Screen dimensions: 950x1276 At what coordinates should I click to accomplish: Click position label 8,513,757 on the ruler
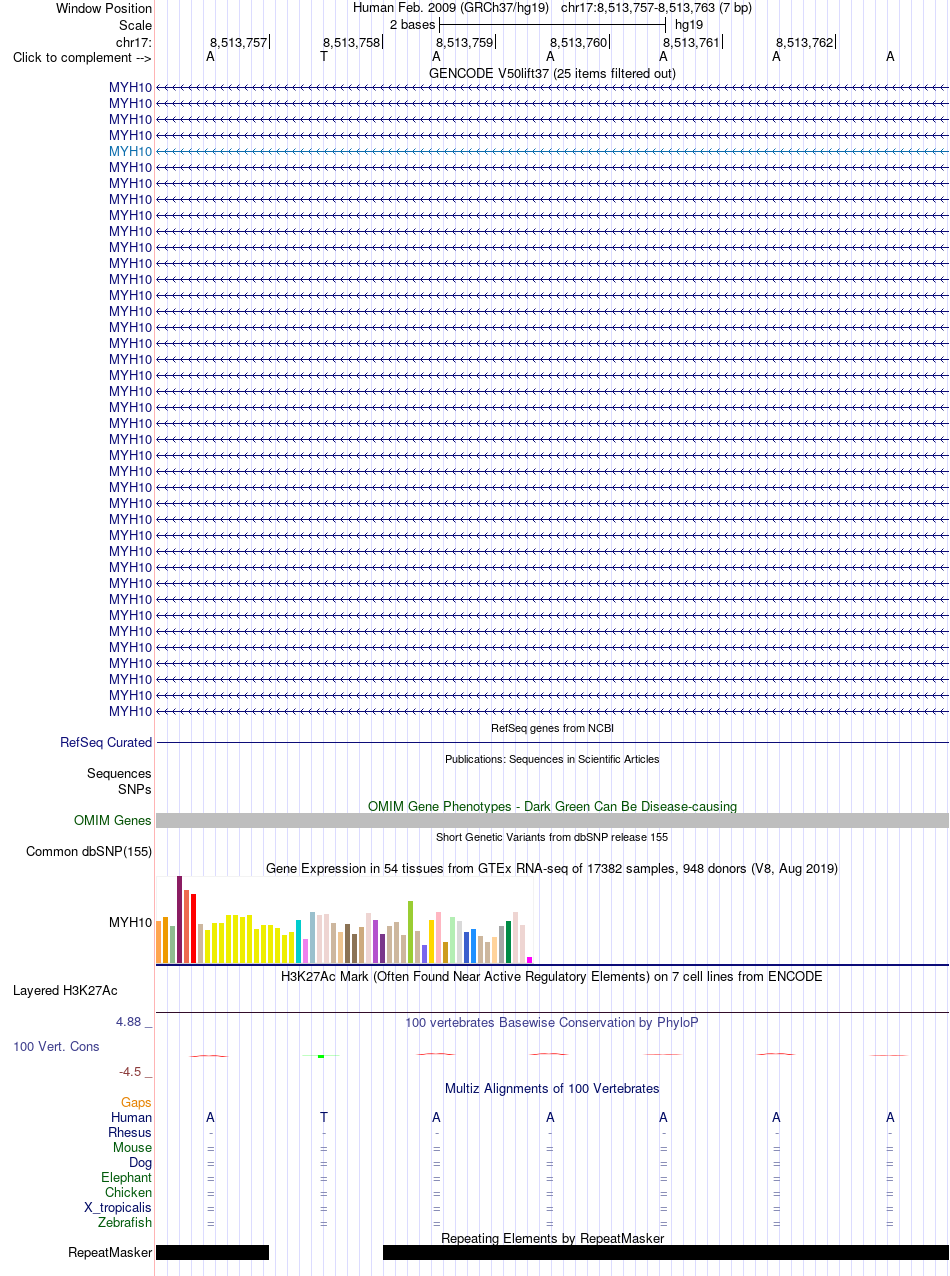click(239, 42)
